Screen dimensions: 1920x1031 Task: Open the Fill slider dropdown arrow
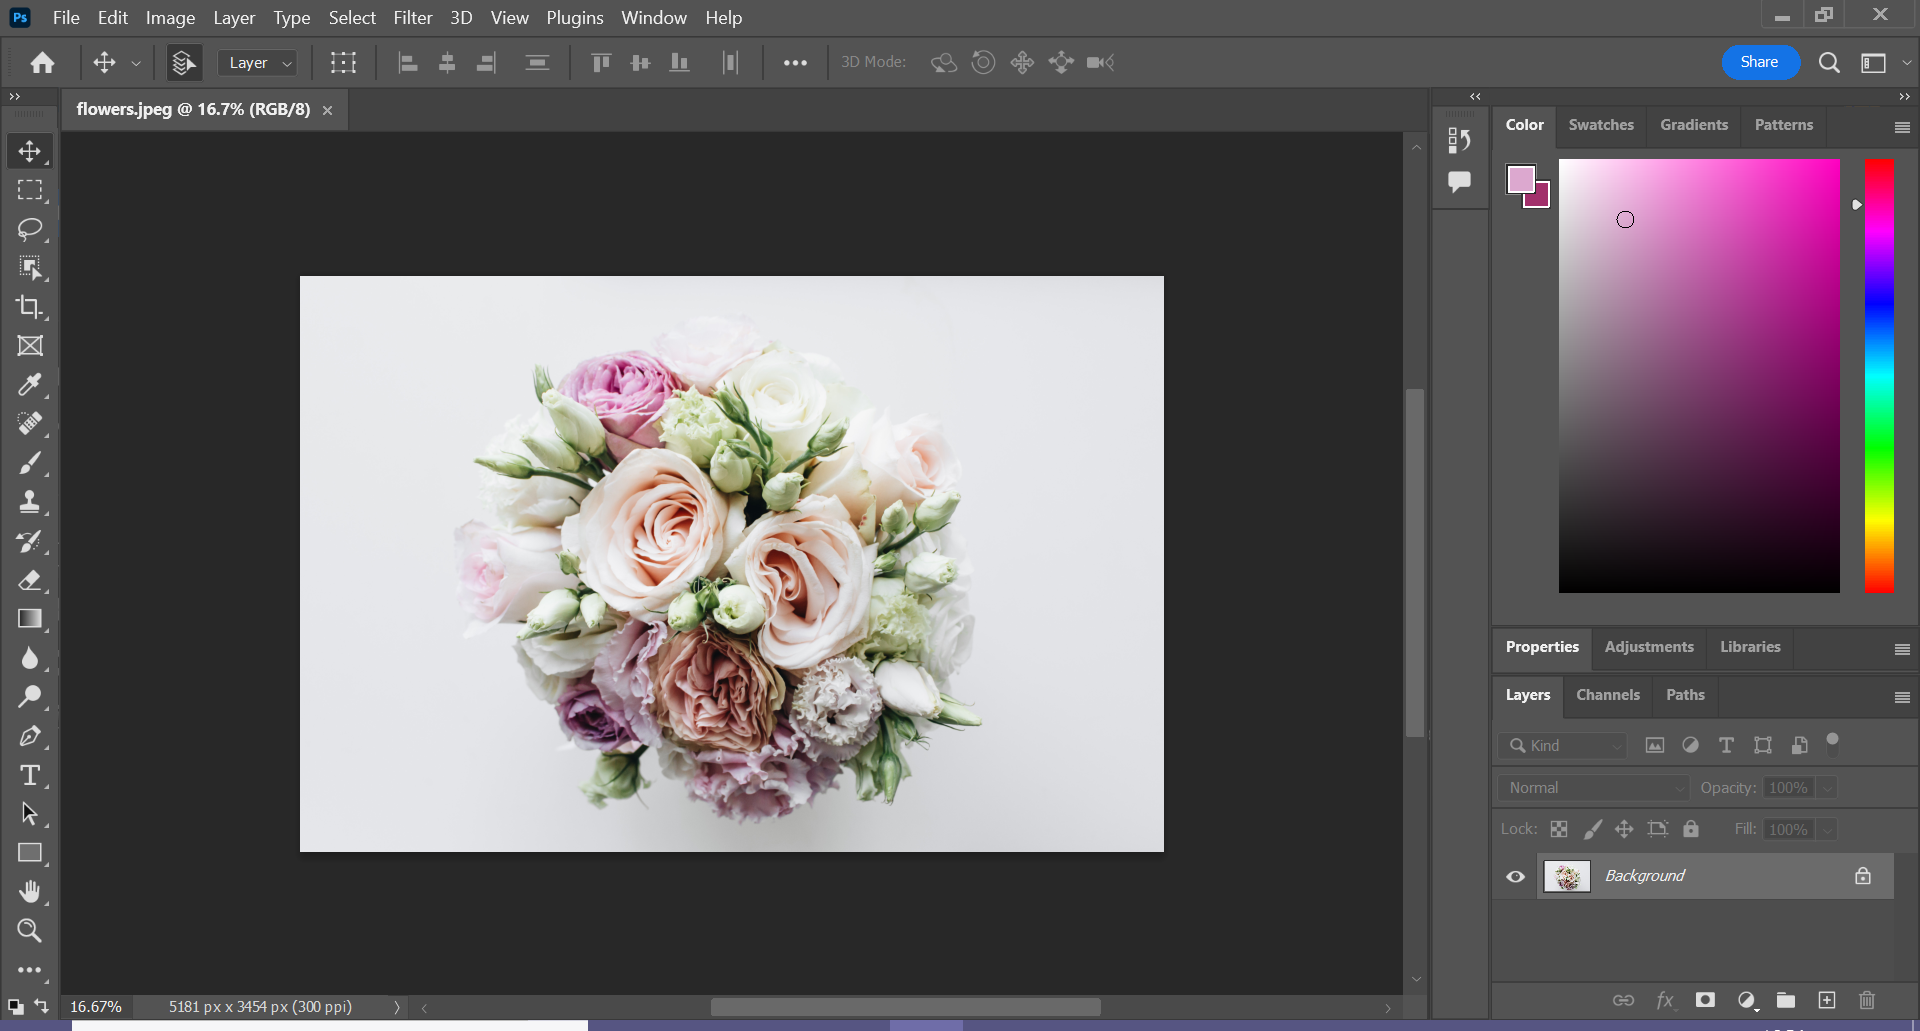click(1827, 830)
